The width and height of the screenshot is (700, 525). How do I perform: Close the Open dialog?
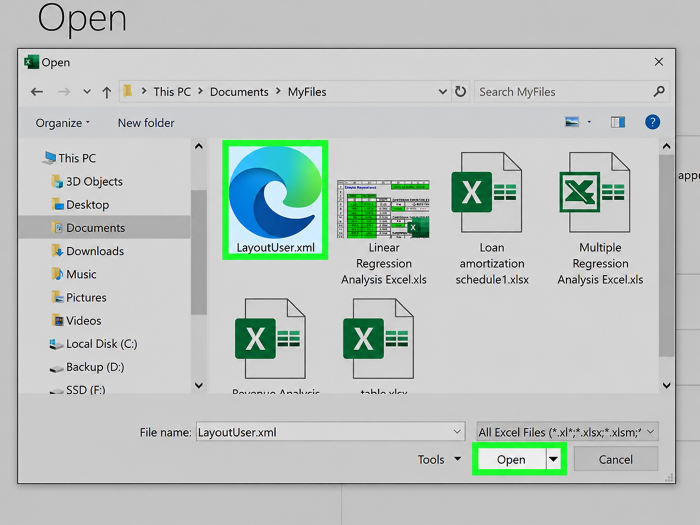tap(659, 62)
